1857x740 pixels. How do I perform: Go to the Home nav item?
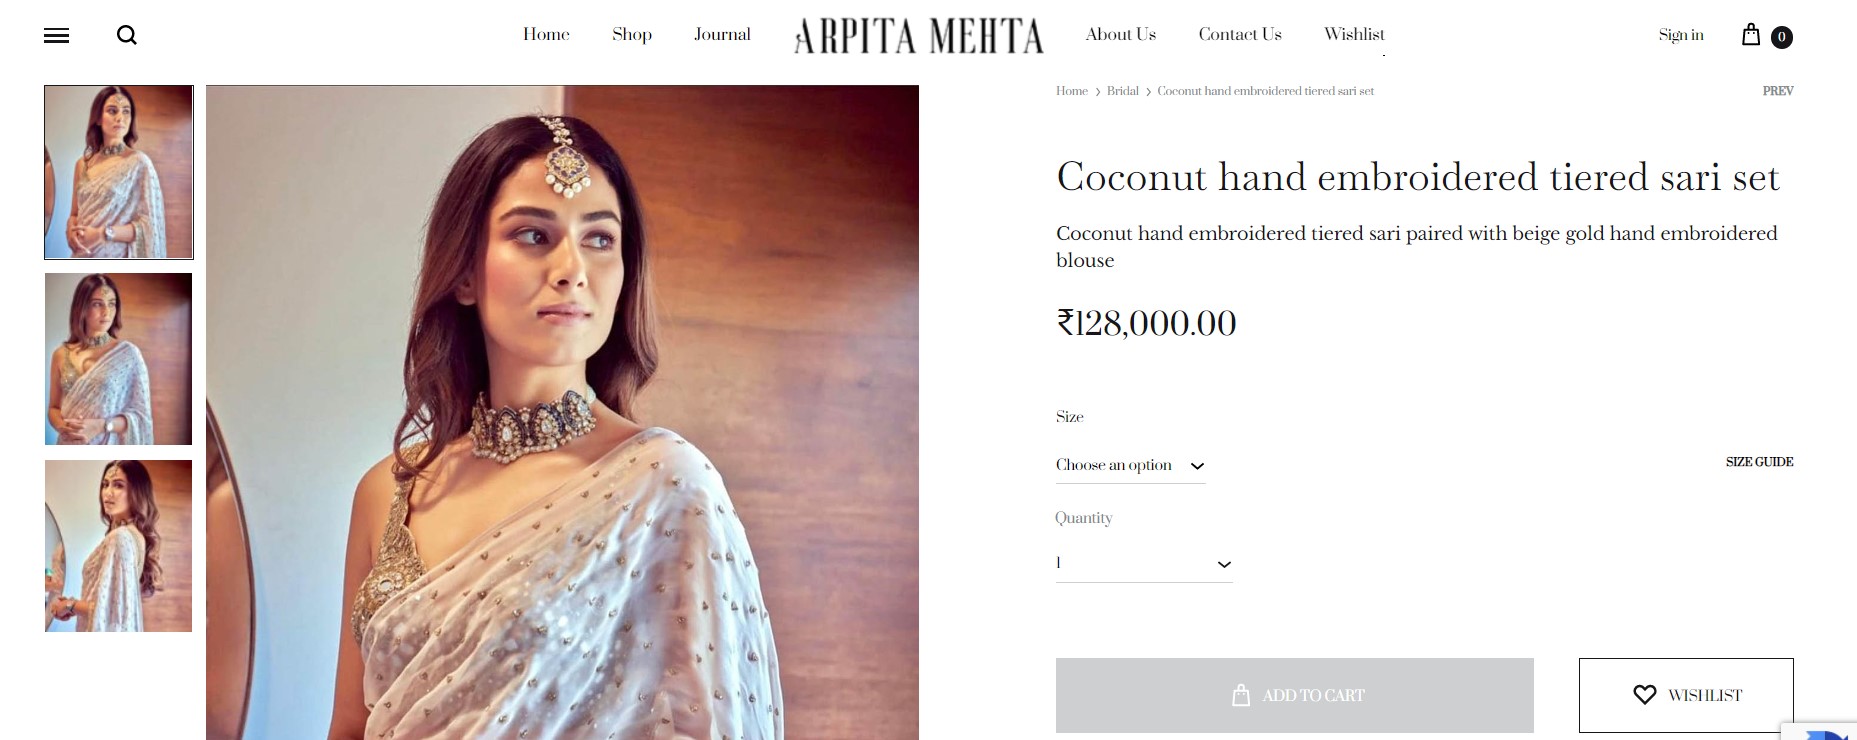coord(546,35)
